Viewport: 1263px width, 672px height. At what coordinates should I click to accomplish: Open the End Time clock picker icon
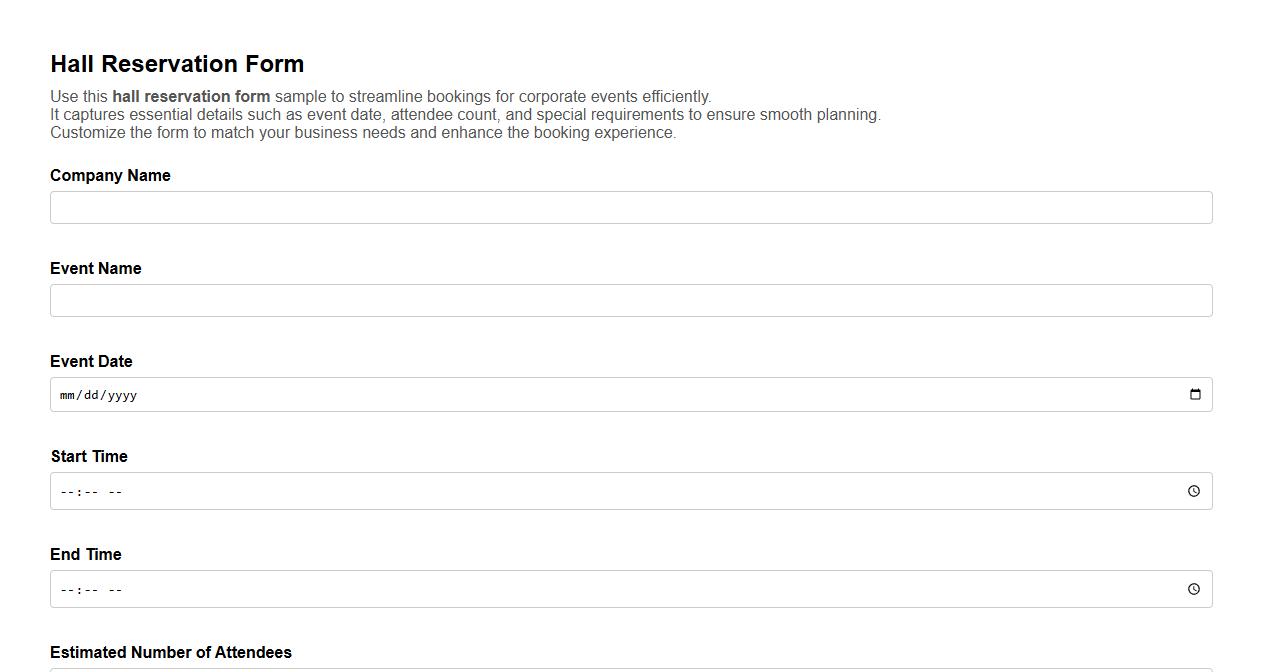point(1193,589)
